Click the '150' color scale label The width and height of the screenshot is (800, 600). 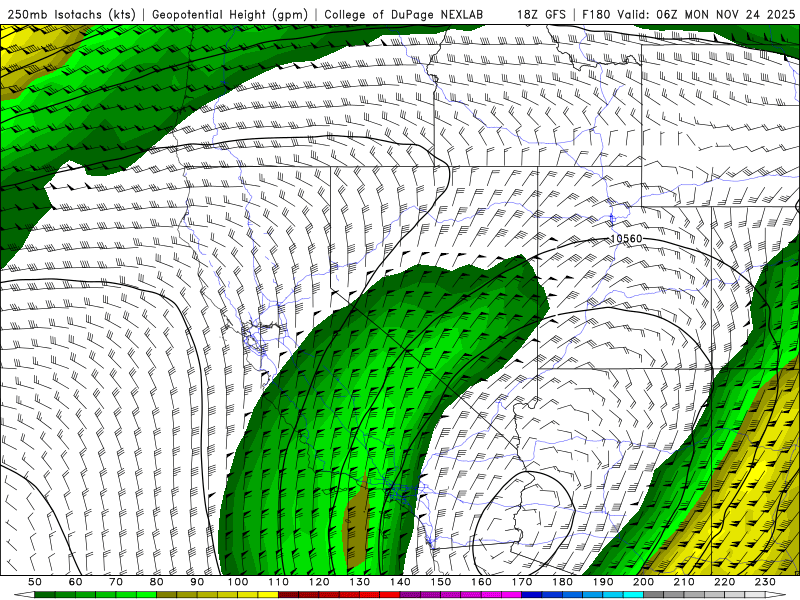[440, 582]
